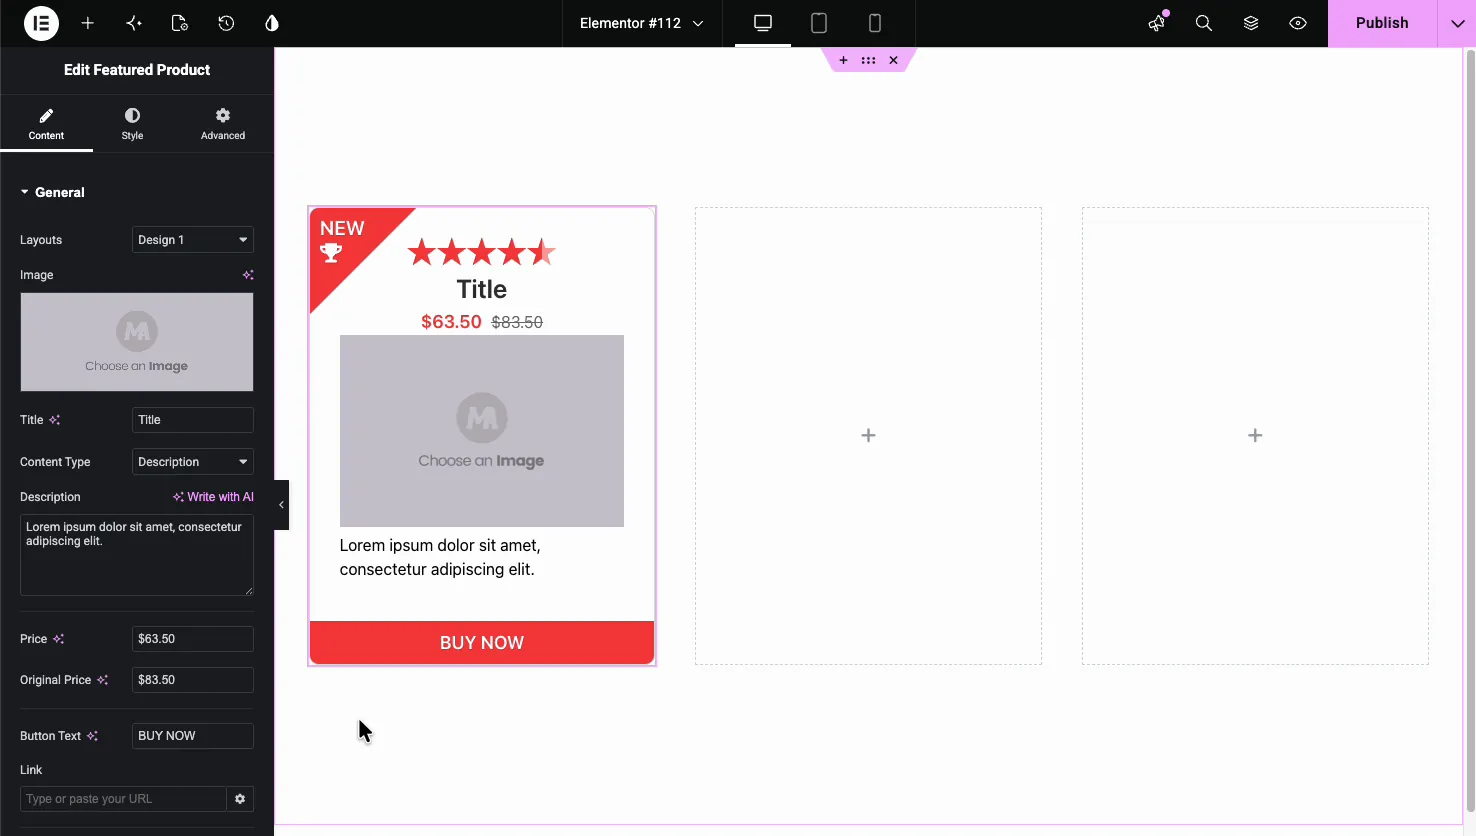Open Link options gear icon
The image size is (1476, 836).
point(240,799)
